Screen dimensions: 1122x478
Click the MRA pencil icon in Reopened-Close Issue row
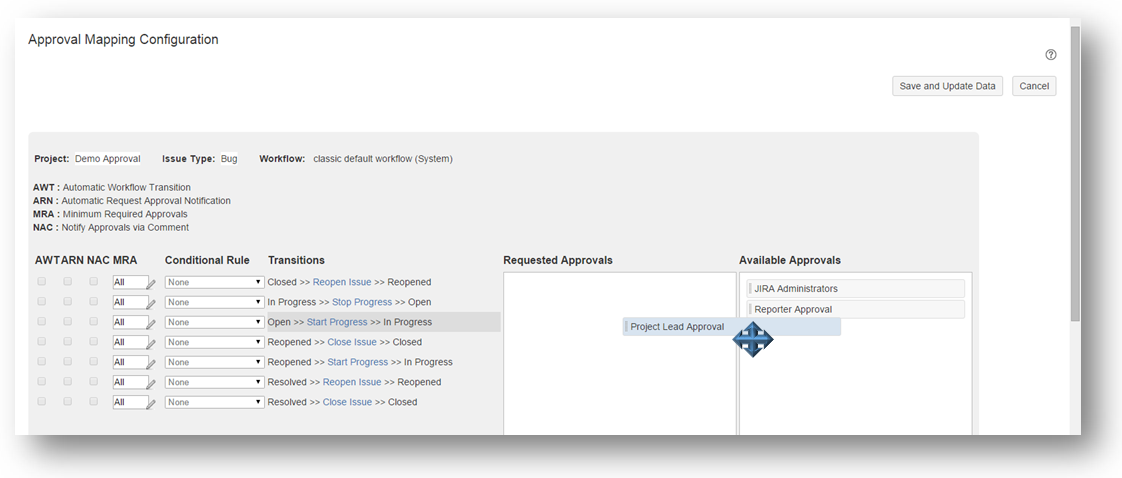pyautogui.click(x=152, y=344)
